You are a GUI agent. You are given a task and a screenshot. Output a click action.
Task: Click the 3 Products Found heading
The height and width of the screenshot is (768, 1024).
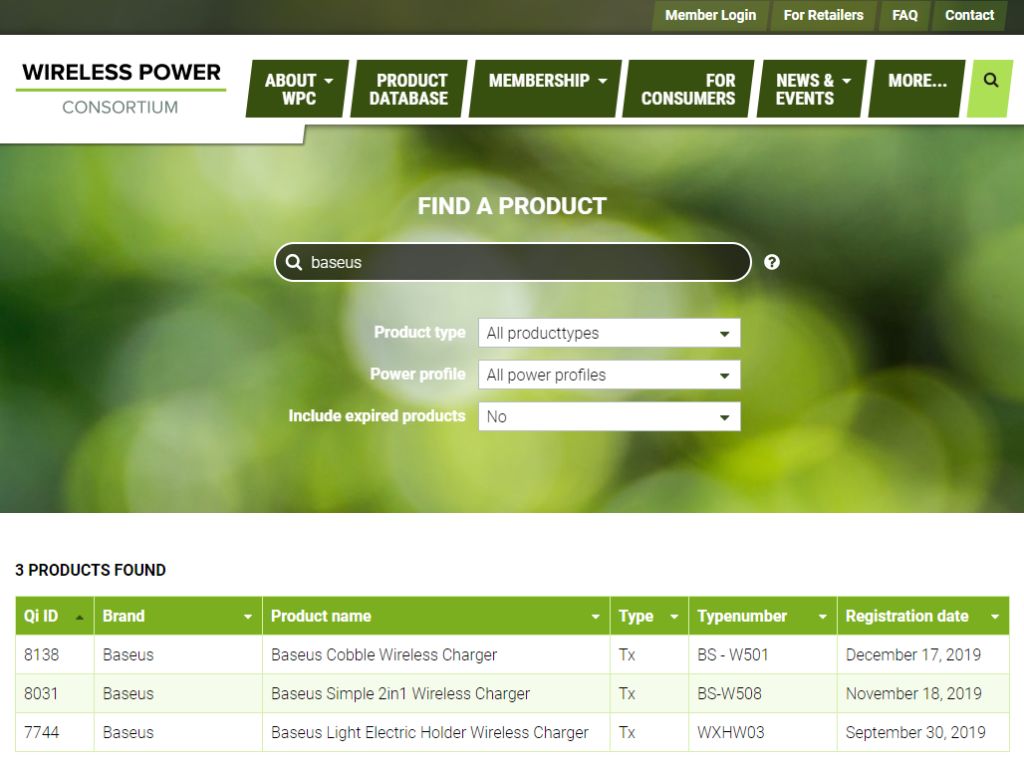pos(91,570)
